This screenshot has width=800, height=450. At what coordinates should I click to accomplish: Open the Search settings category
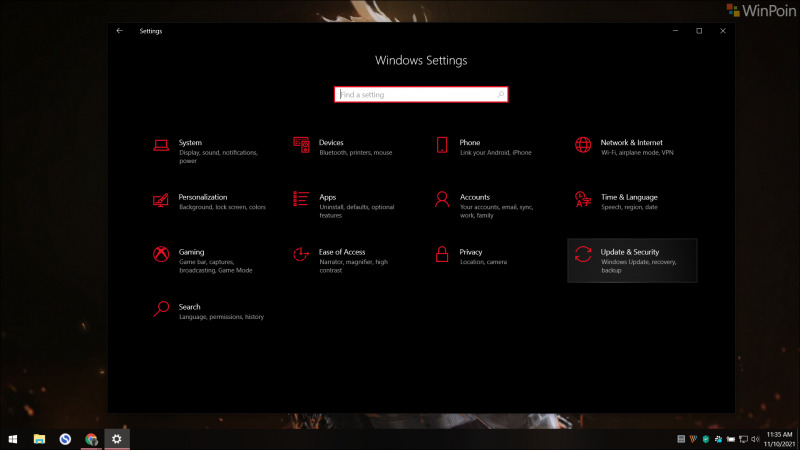(210, 311)
